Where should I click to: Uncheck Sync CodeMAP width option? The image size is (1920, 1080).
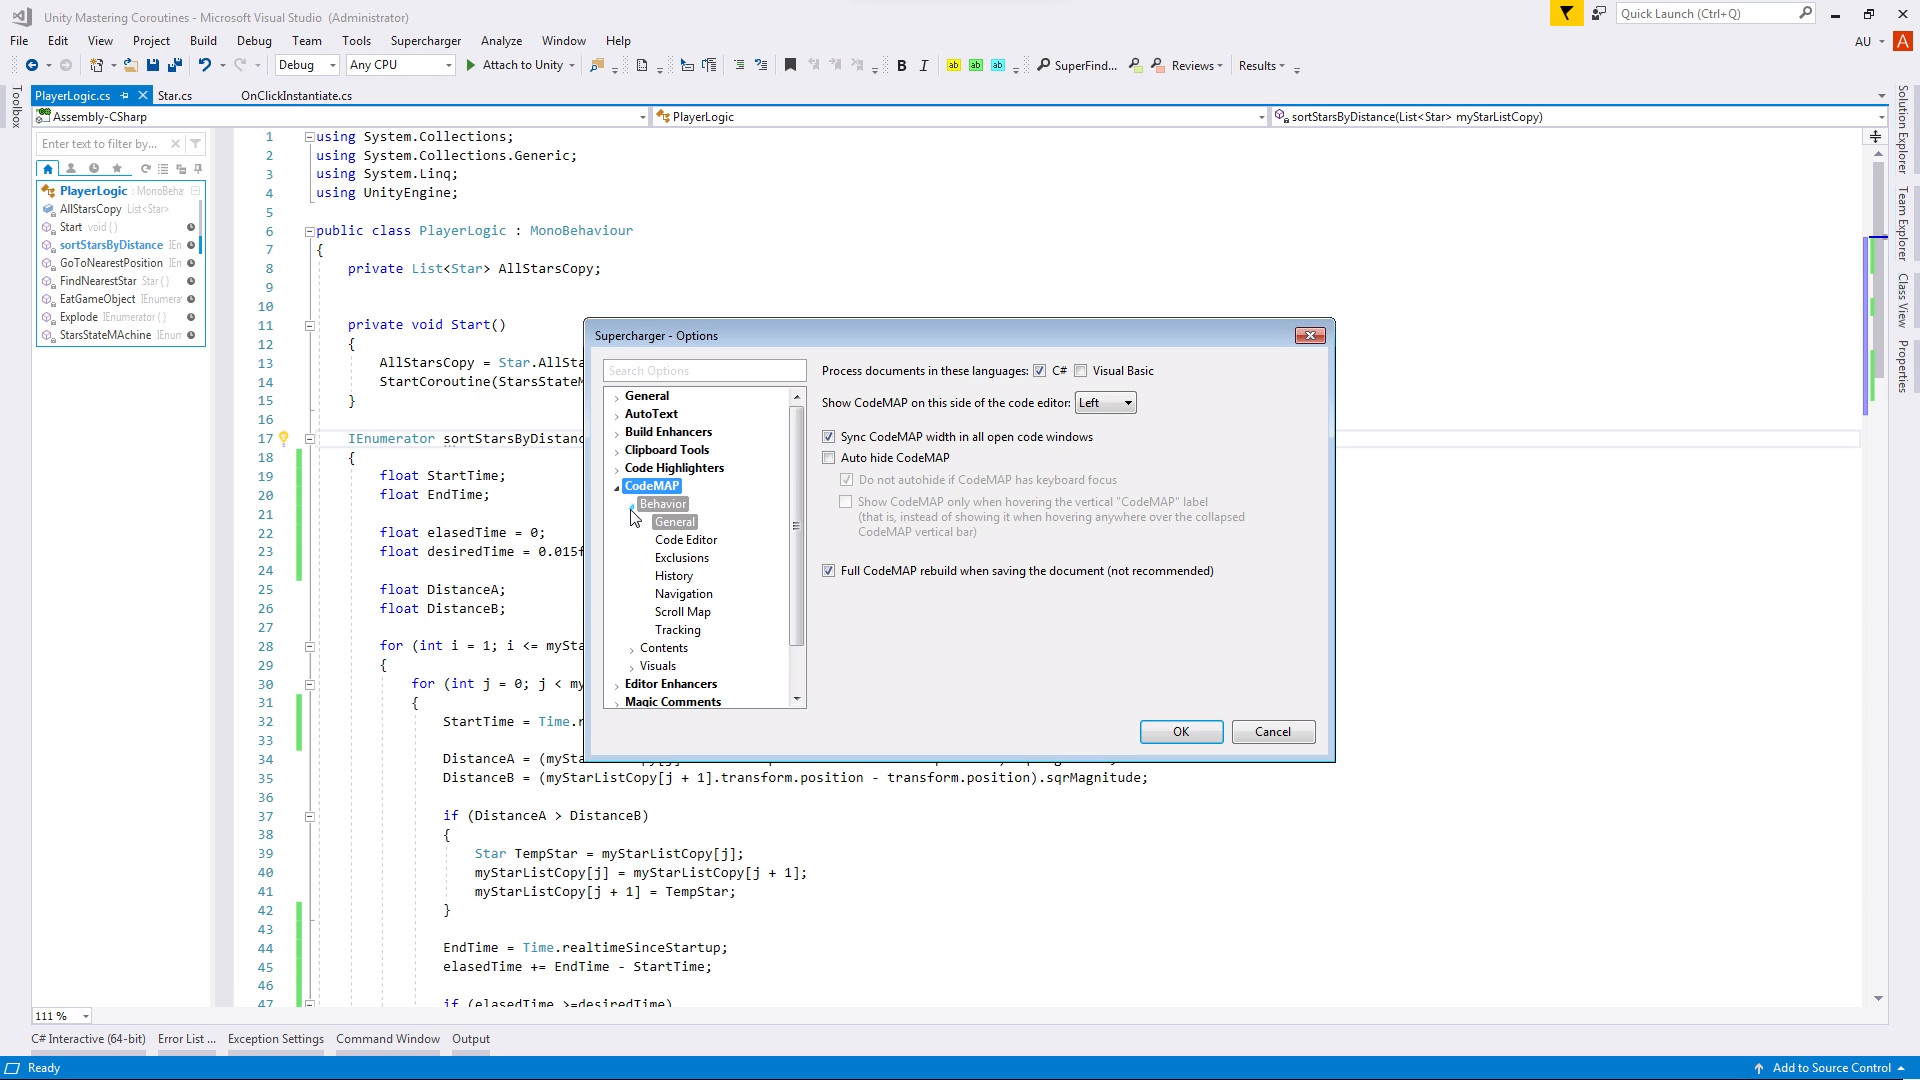point(829,436)
